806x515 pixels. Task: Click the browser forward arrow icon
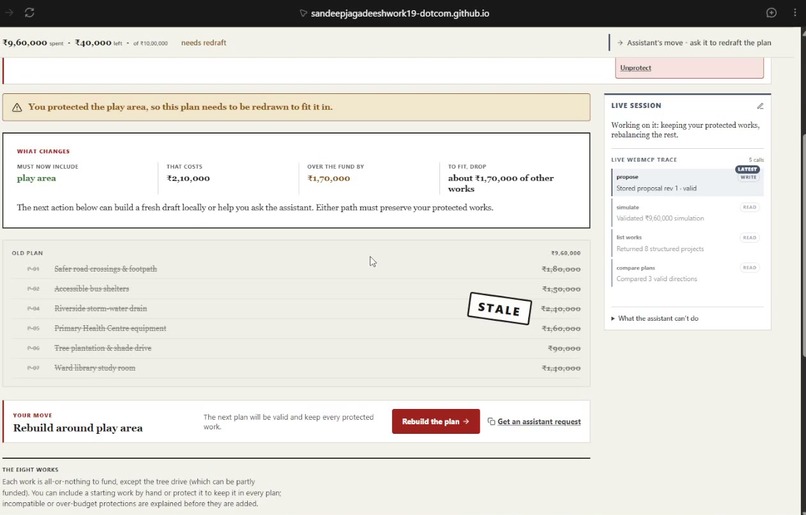(9, 13)
